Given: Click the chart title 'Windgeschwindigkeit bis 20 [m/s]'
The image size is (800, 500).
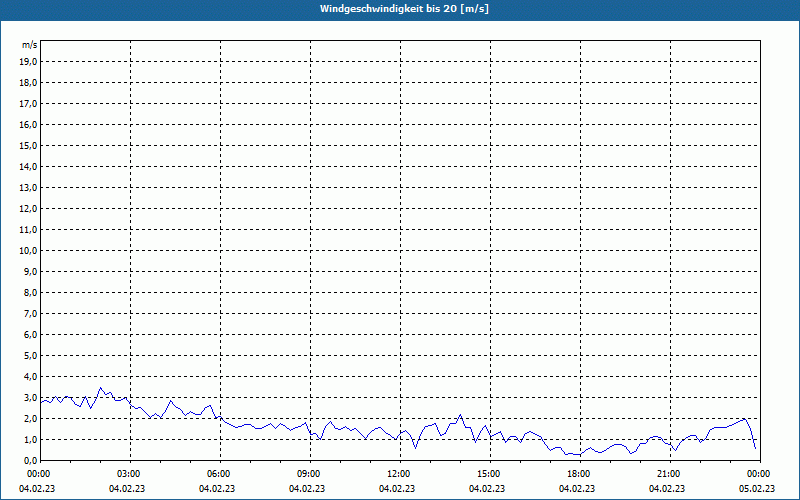Looking at the screenshot, I should 404,9.
